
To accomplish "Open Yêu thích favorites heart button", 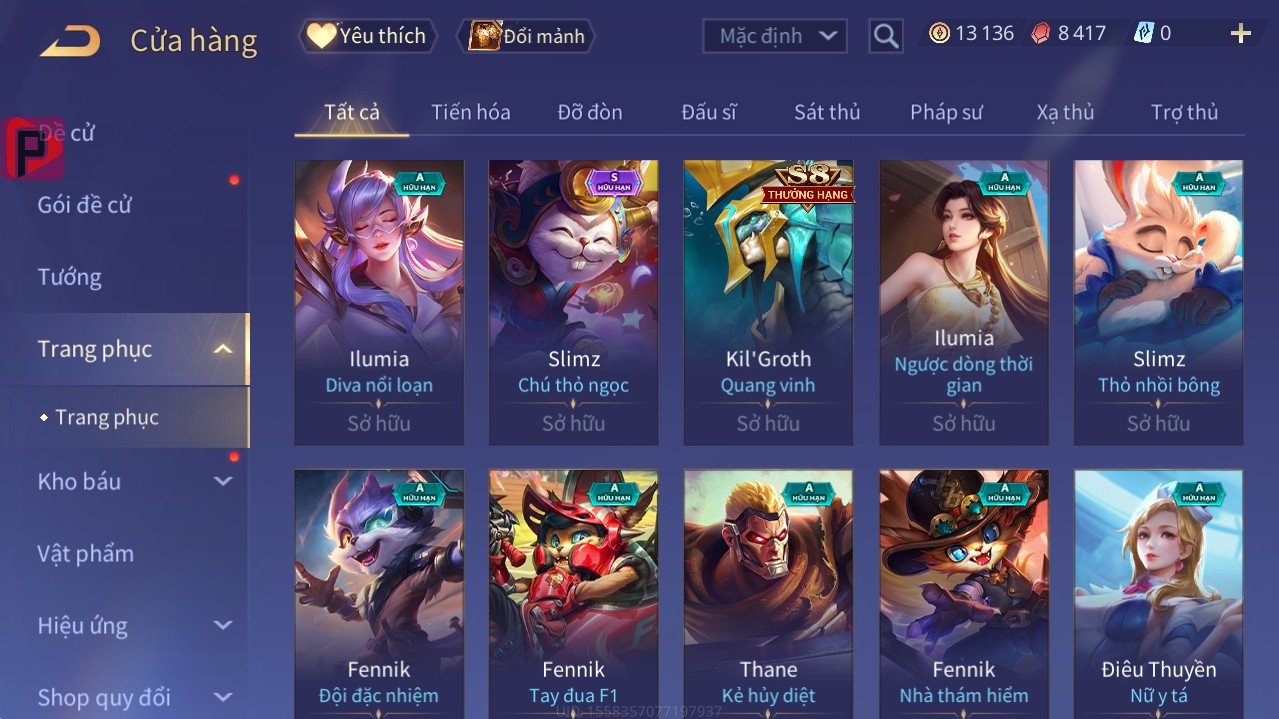I will (x=368, y=36).
